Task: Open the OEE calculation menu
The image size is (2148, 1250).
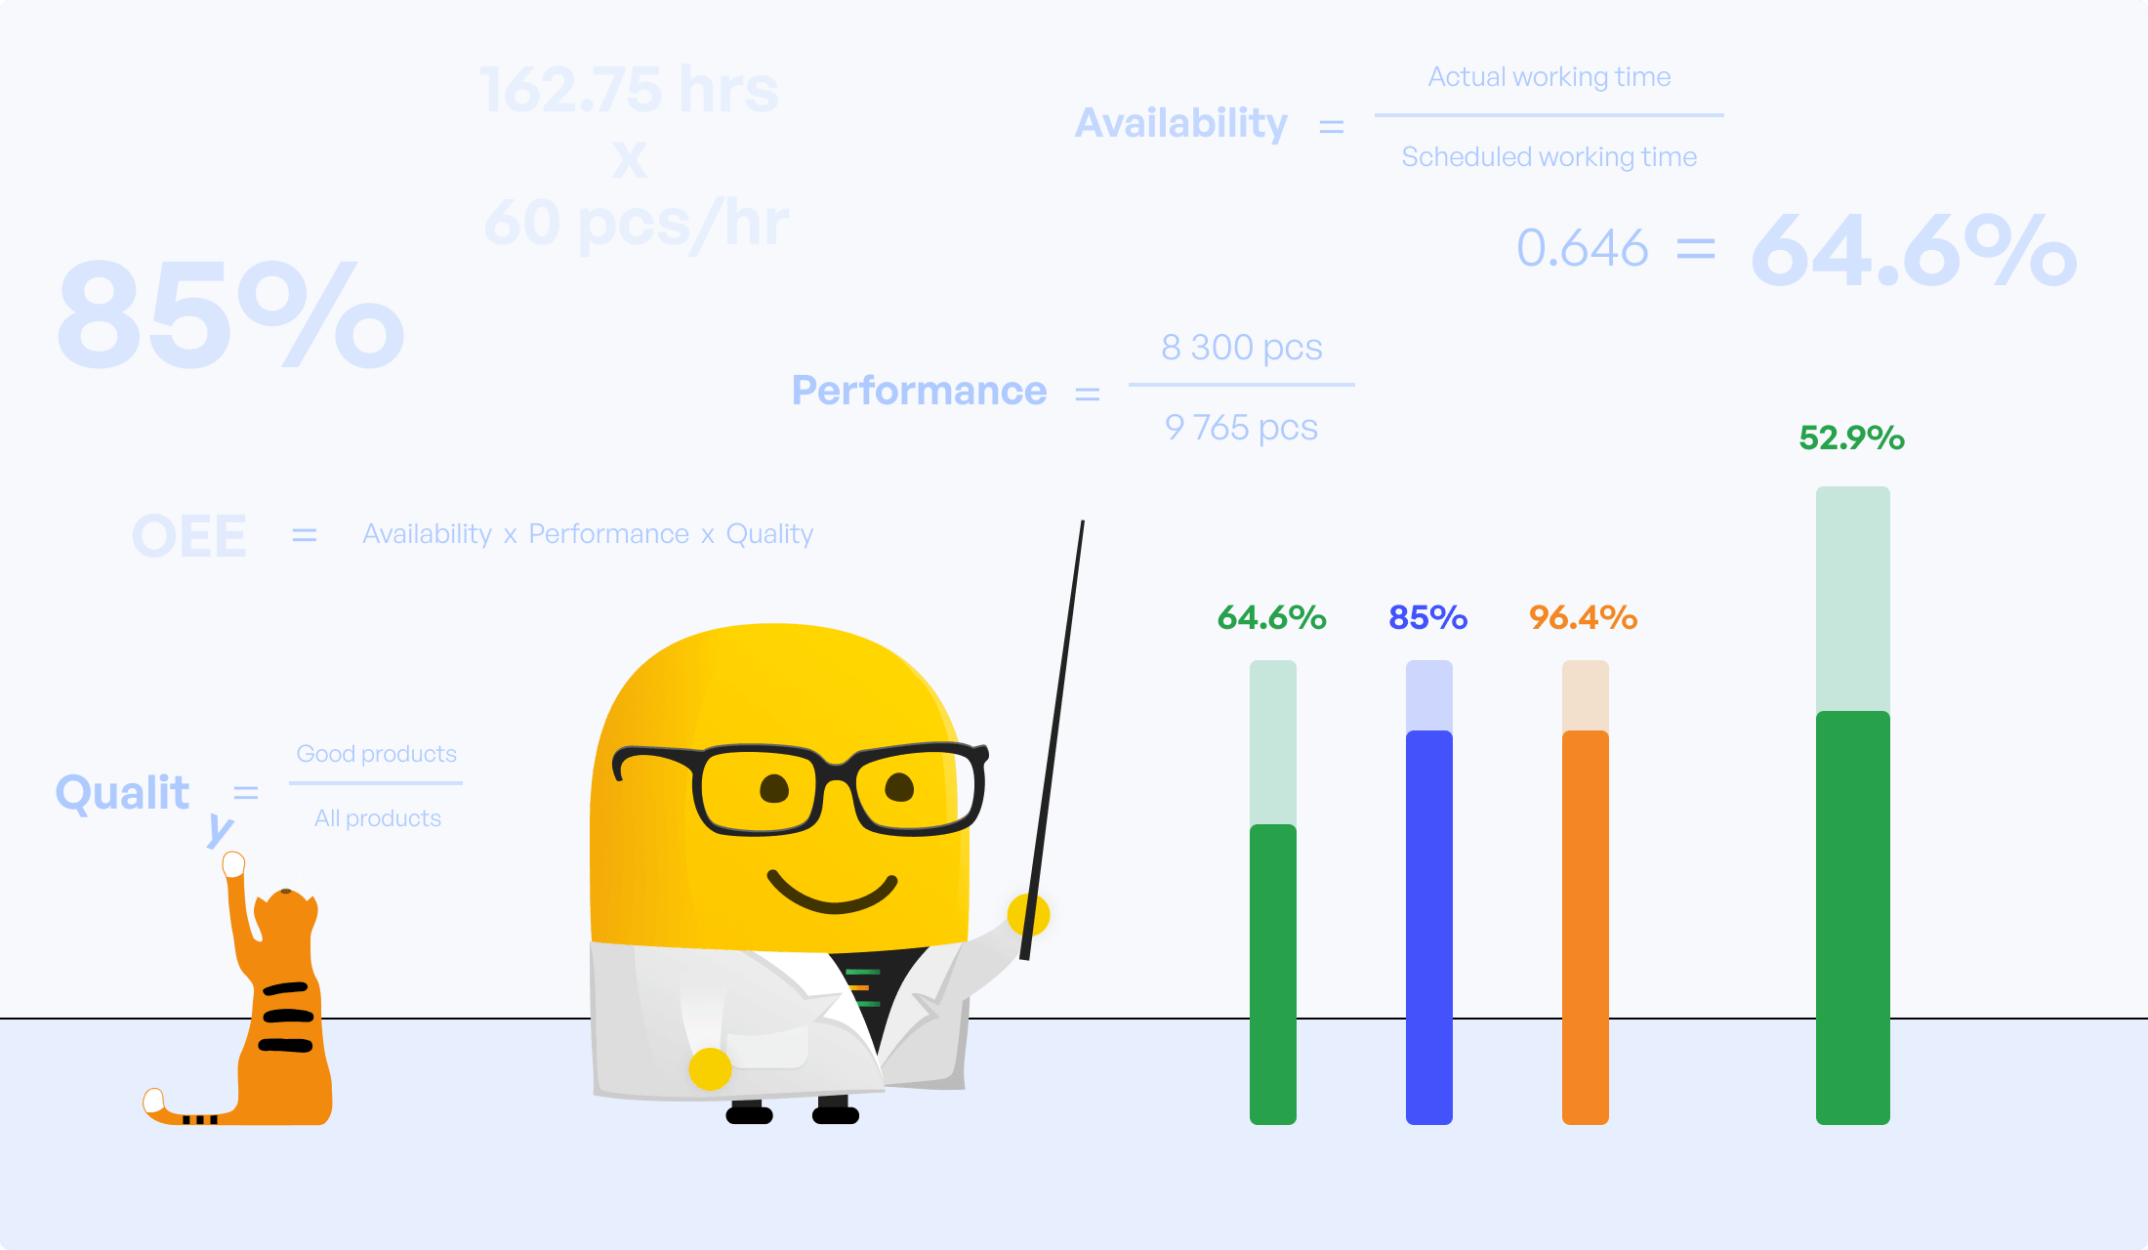Action: pyautogui.click(x=190, y=531)
